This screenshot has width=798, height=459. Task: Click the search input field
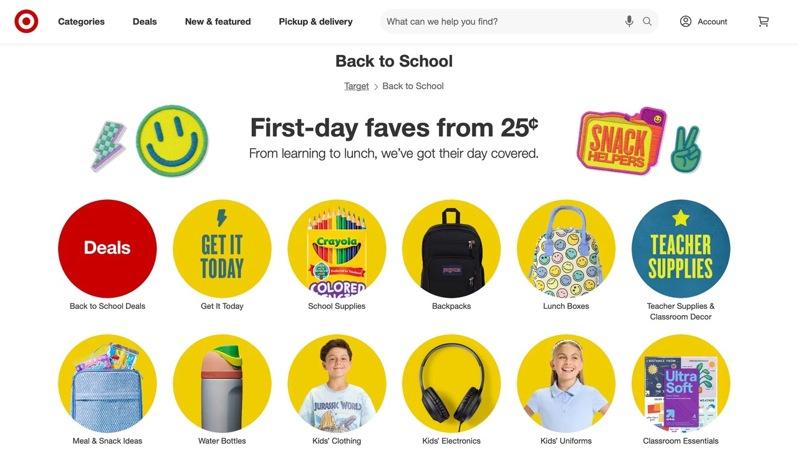click(x=503, y=21)
